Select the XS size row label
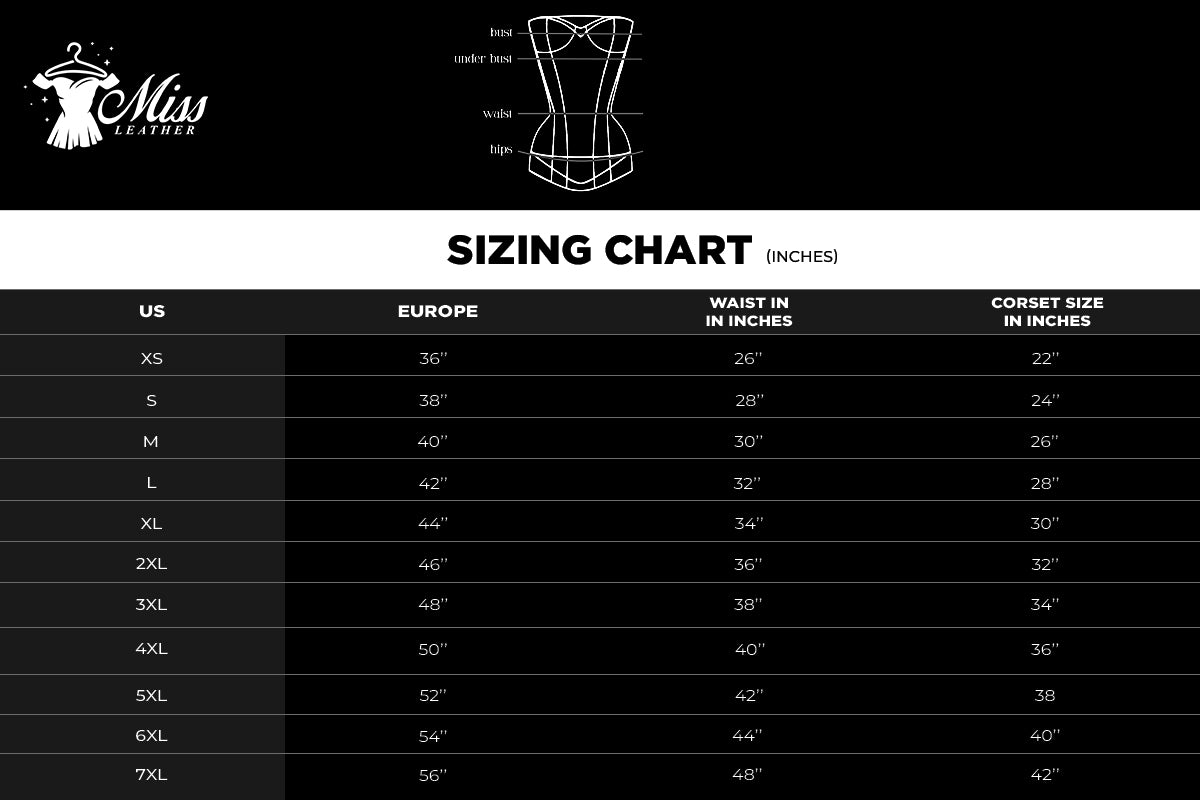 152,358
